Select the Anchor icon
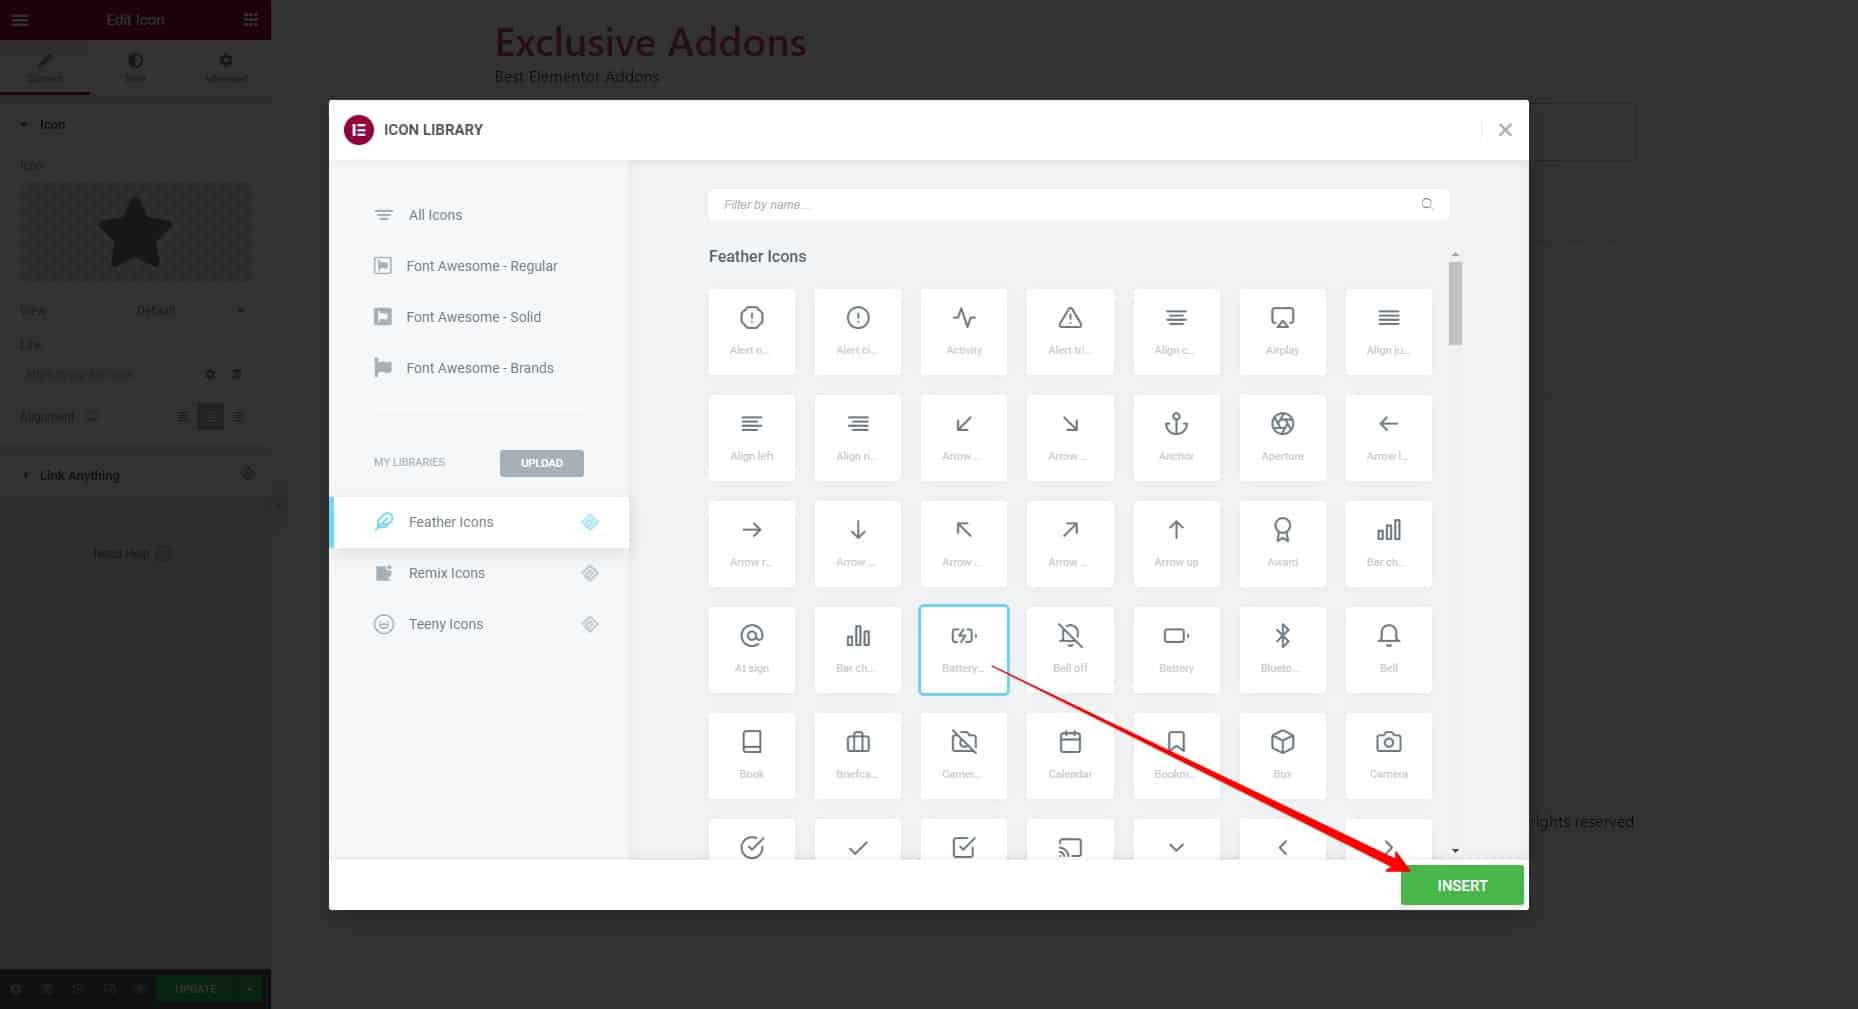The width and height of the screenshot is (1858, 1009). pos(1176,438)
